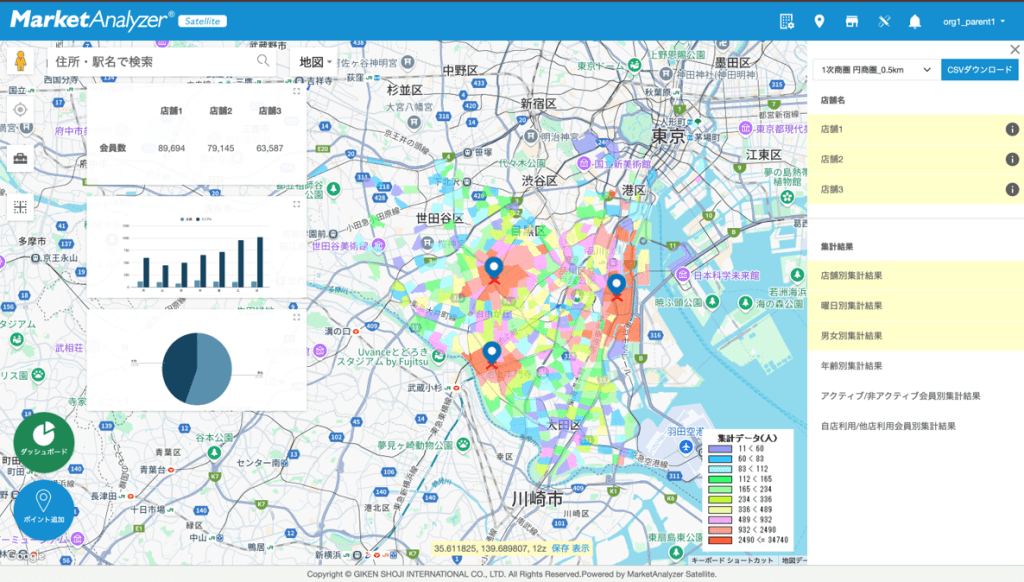Click the current location target icon
The width and height of the screenshot is (1024, 582).
click(x=20, y=110)
